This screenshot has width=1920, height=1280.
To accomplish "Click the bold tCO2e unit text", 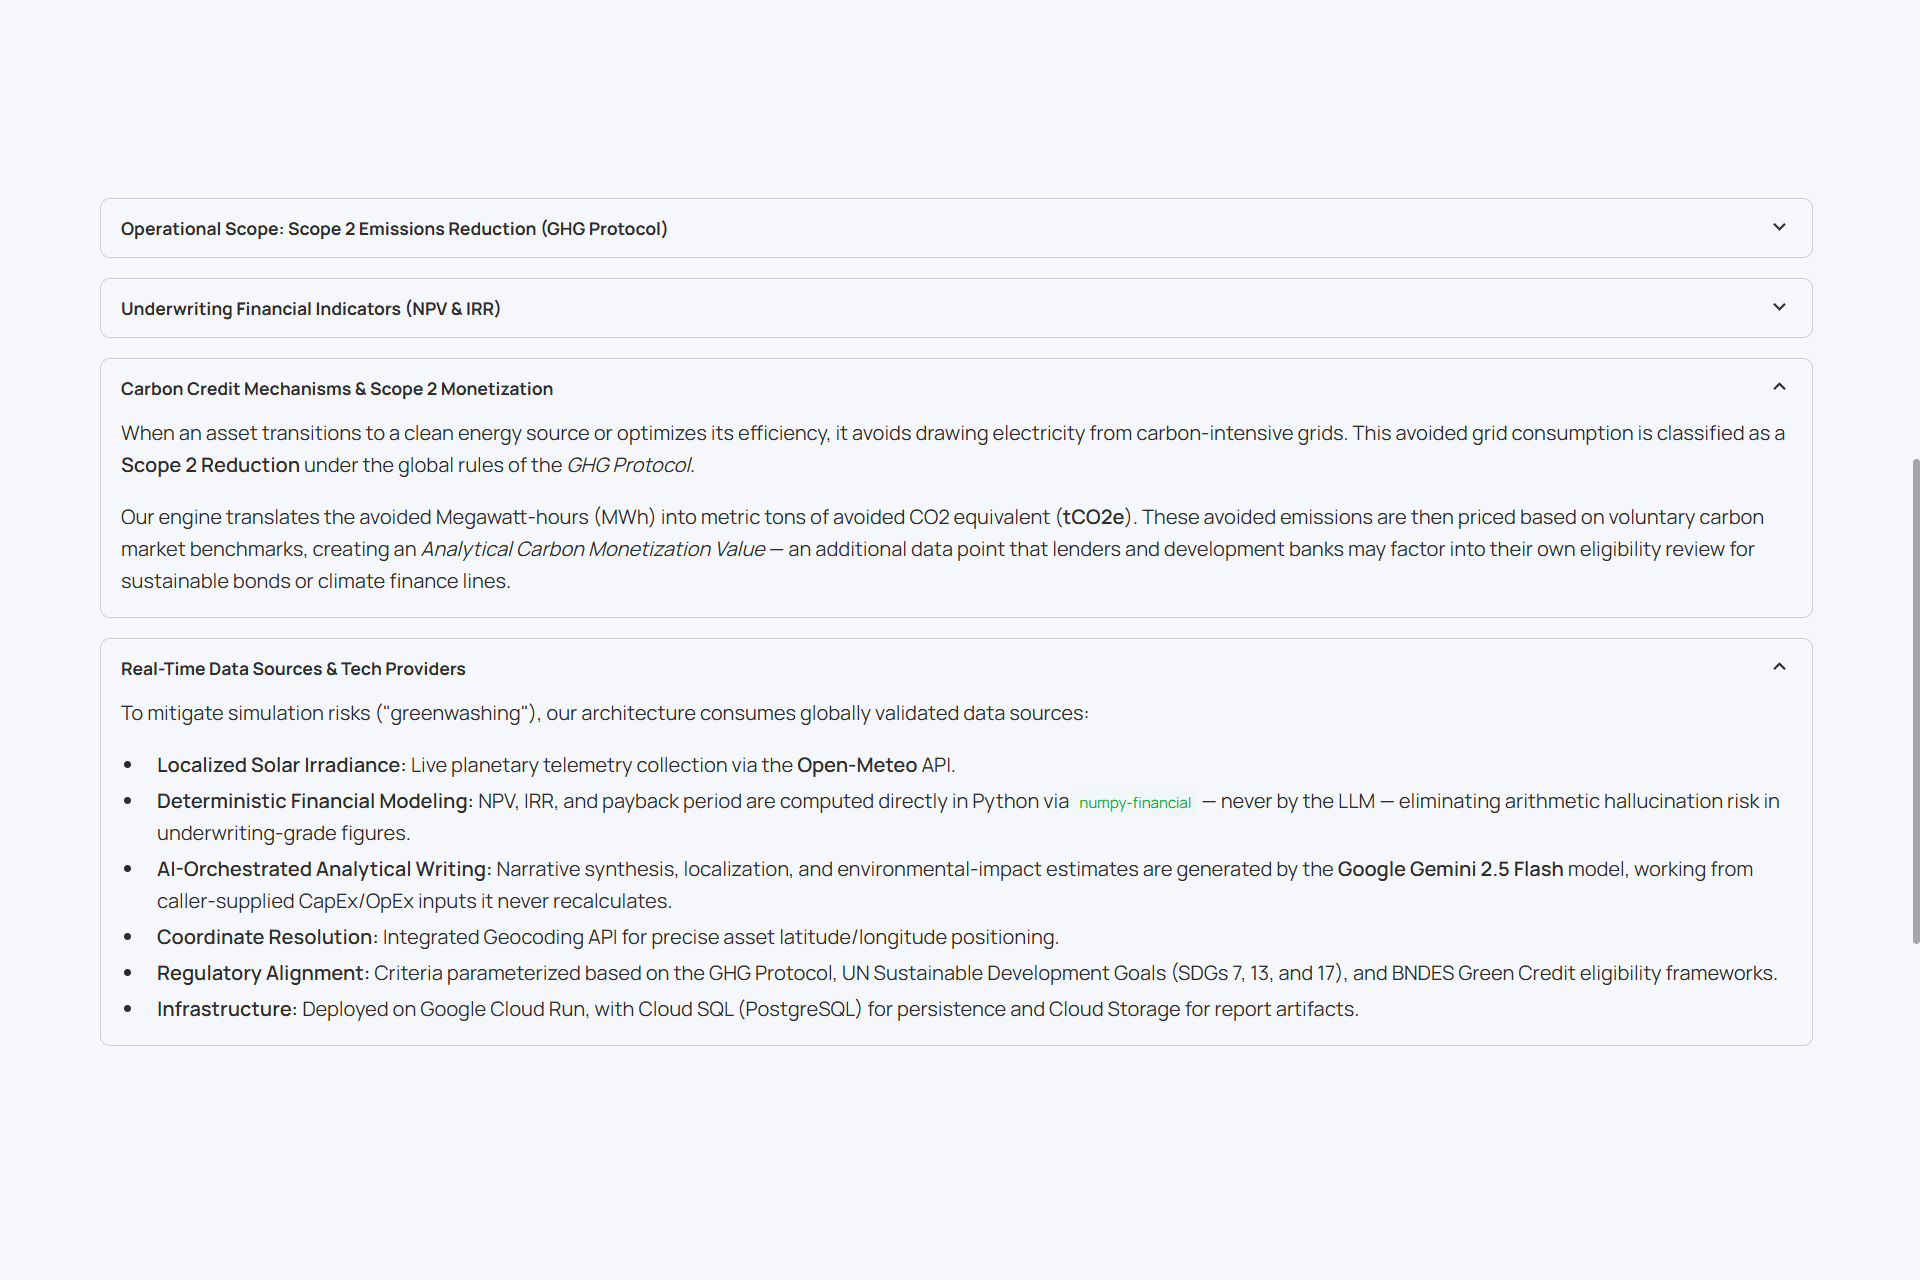I will [x=1093, y=517].
